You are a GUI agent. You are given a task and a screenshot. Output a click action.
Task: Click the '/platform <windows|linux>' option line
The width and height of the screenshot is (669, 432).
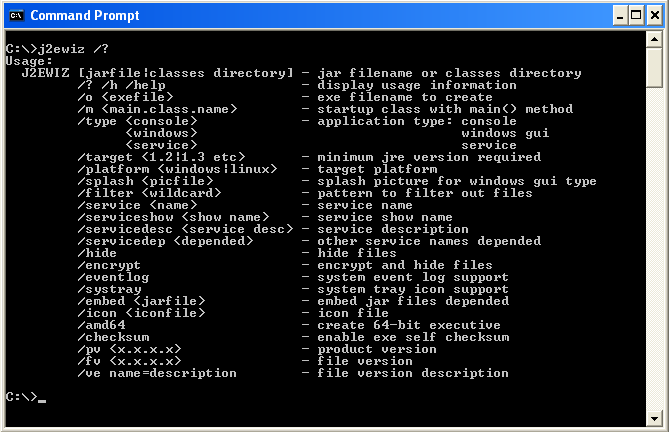click(x=177, y=169)
